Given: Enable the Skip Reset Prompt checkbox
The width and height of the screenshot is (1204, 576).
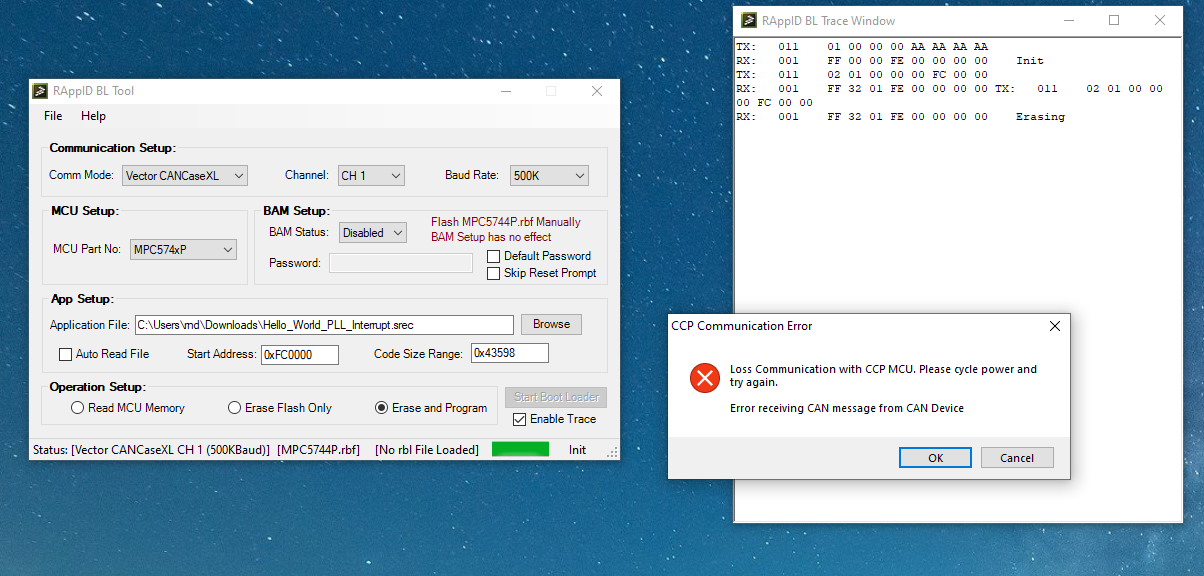Looking at the screenshot, I should coord(492,273).
